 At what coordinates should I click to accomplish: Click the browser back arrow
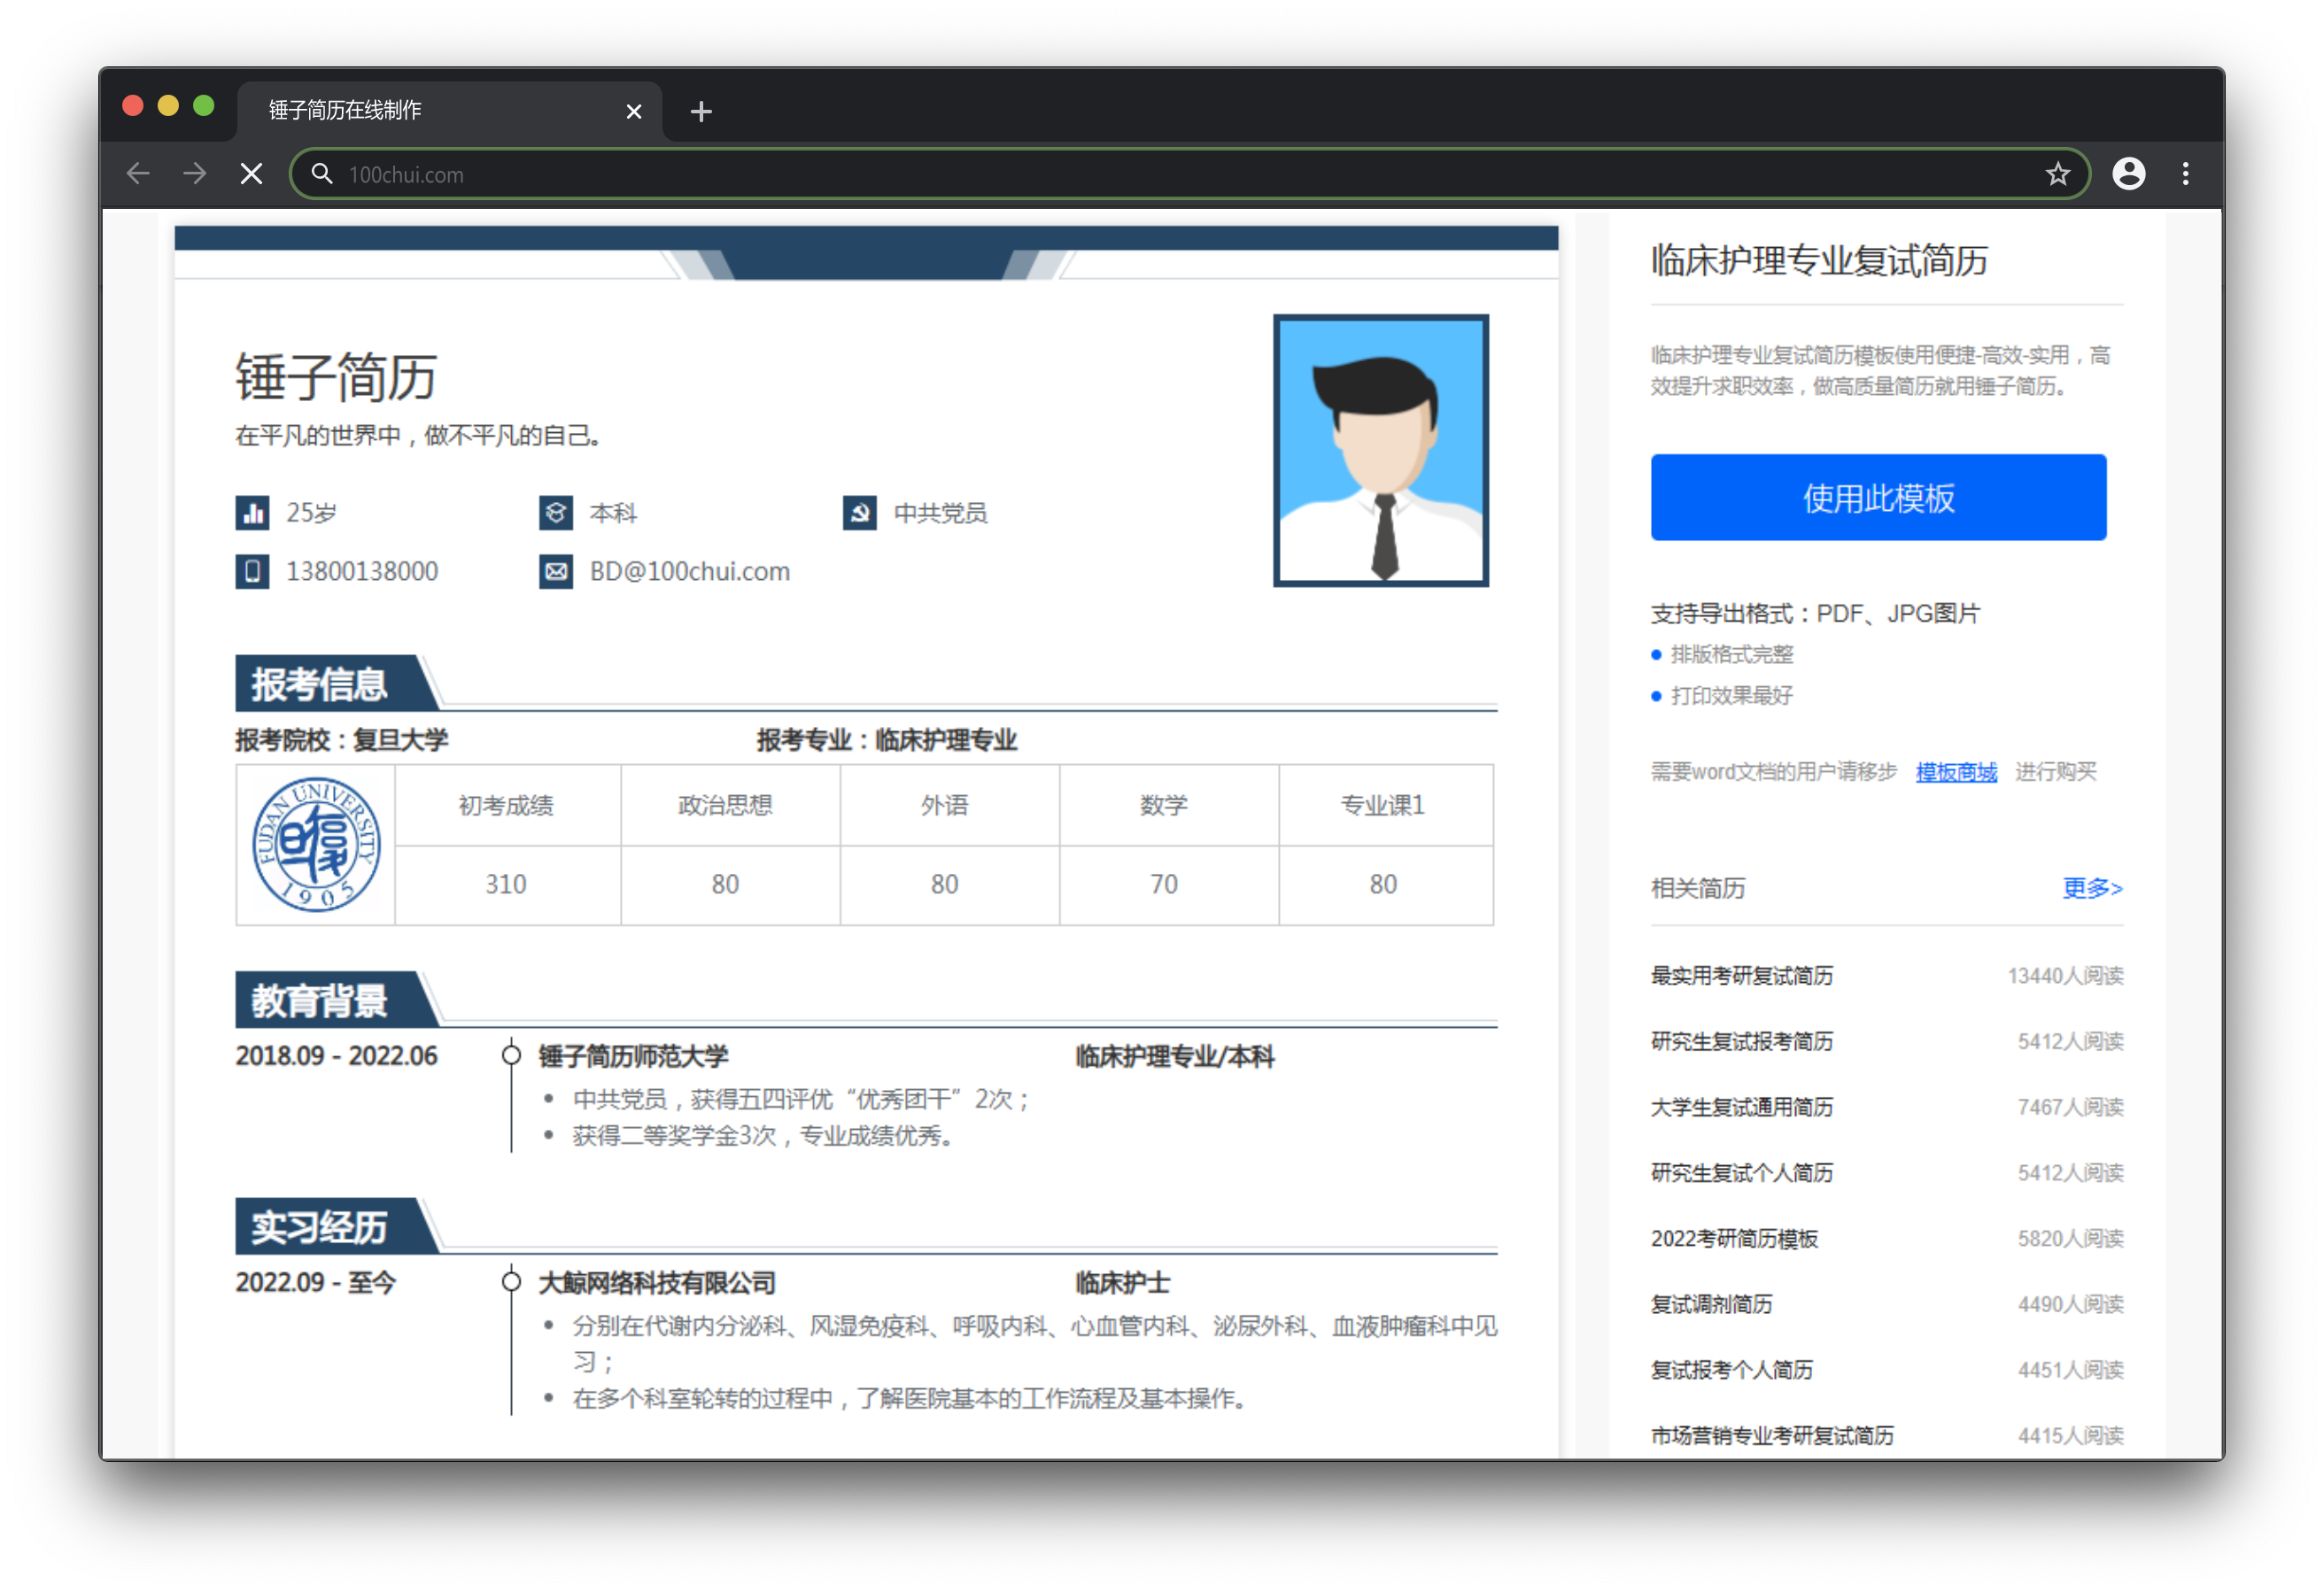pyautogui.click(x=138, y=174)
